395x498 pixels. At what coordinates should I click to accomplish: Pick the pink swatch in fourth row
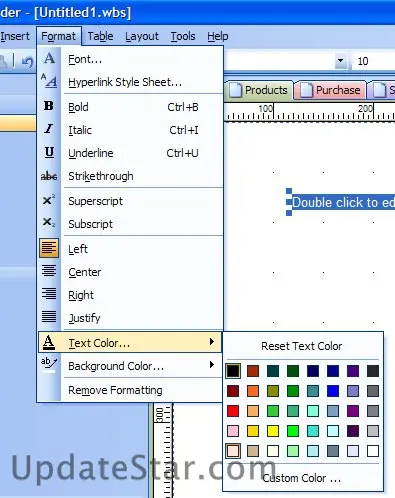(233, 431)
